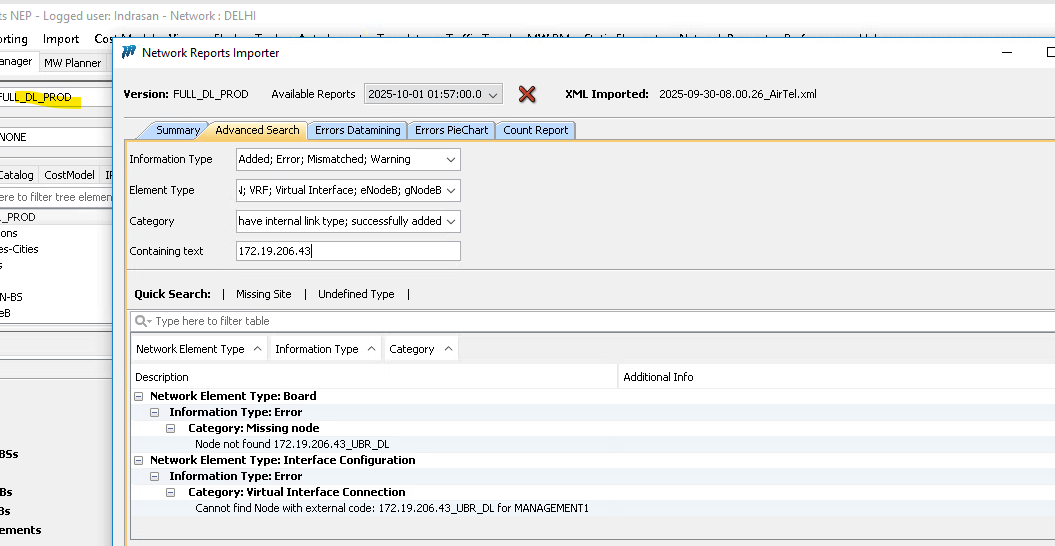1055x546 pixels.
Task: Switch to the Errors PieChart tab
Action: (x=451, y=130)
